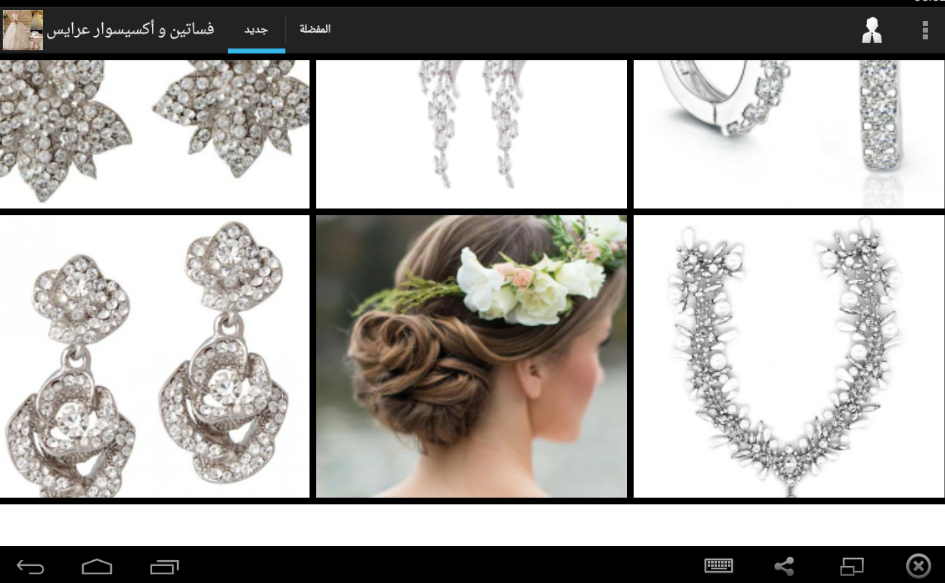The image size is (945, 583).
Task: Tap the app logo thumbnail in header
Action: click(x=23, y=30)
